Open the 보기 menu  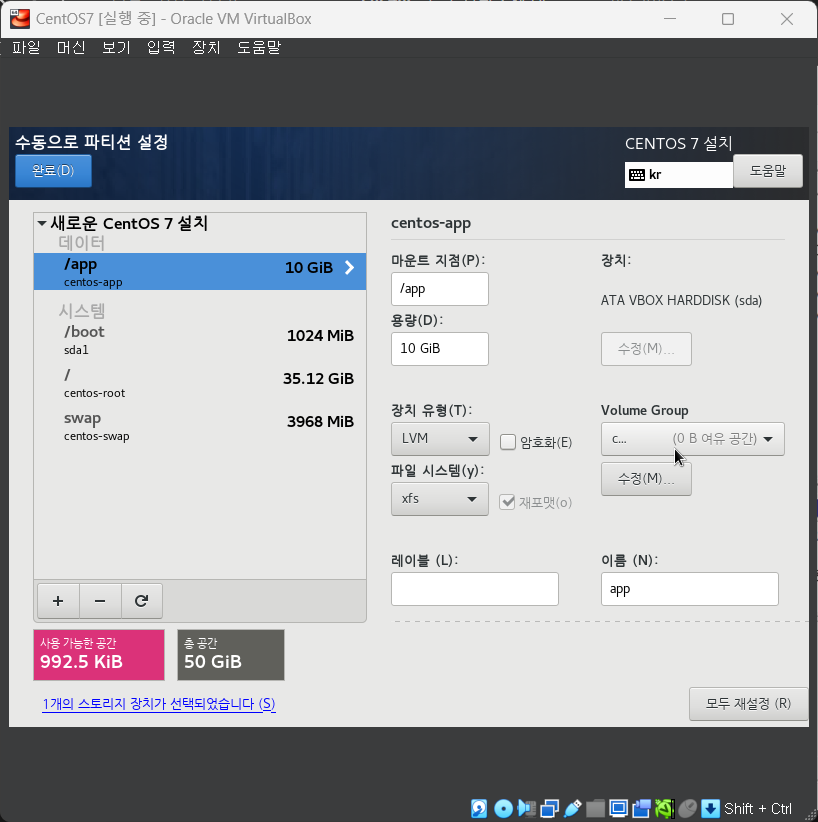tap(116, 47)
